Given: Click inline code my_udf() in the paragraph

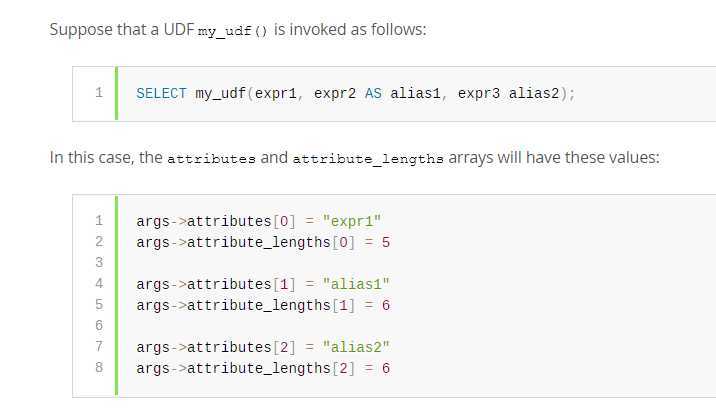Looking at the screenshot, I should (233, 31).
